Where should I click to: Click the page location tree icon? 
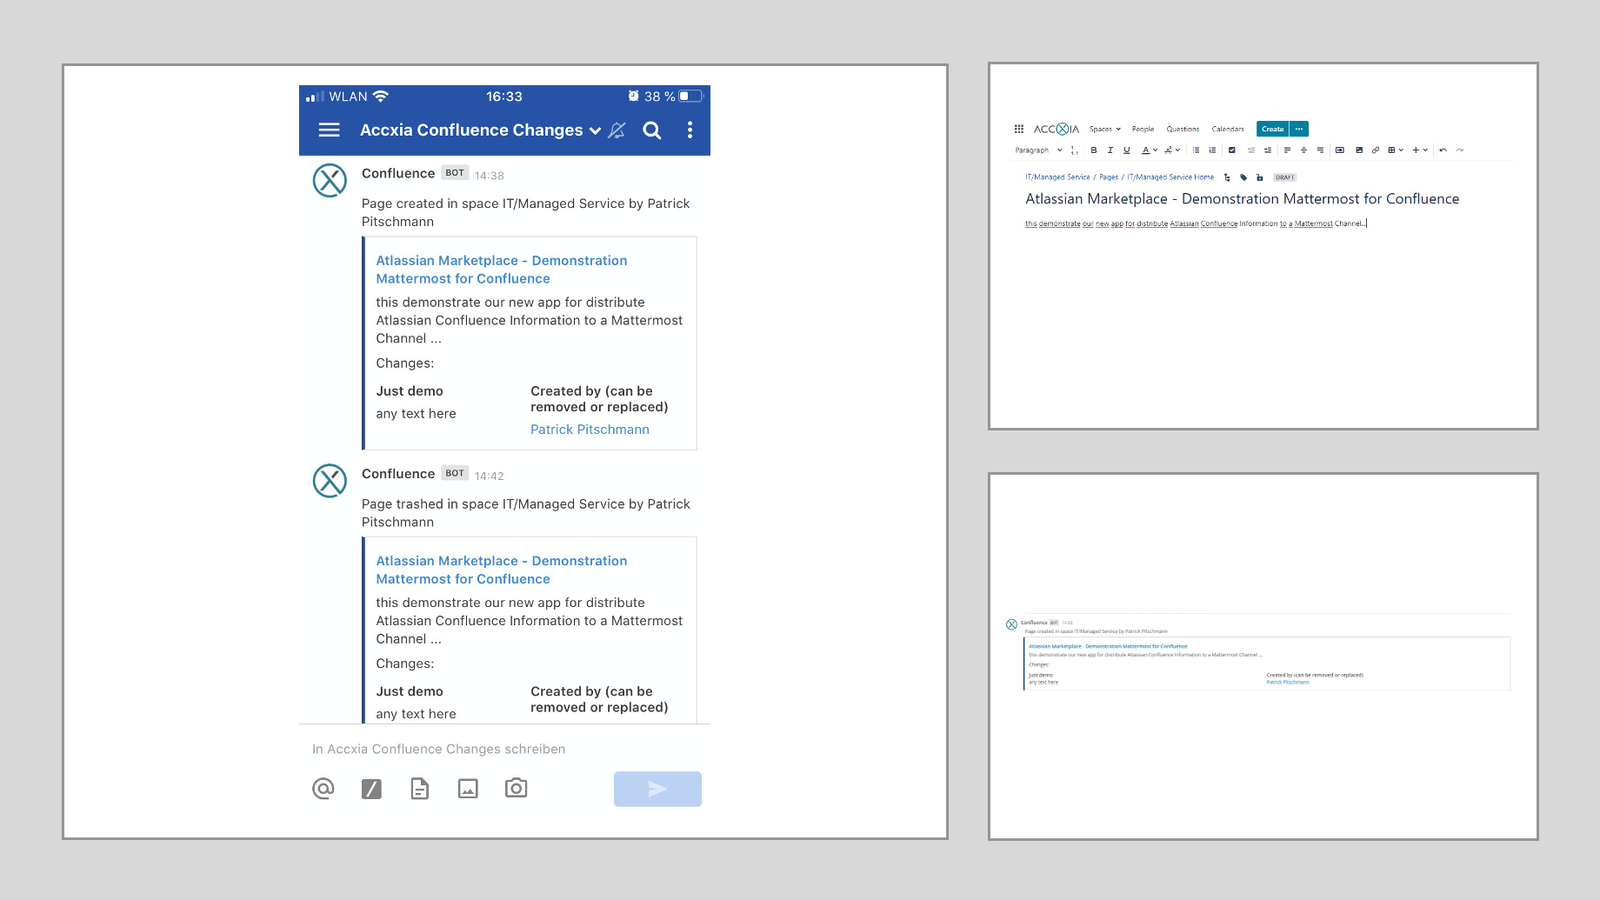point(1227,177)
